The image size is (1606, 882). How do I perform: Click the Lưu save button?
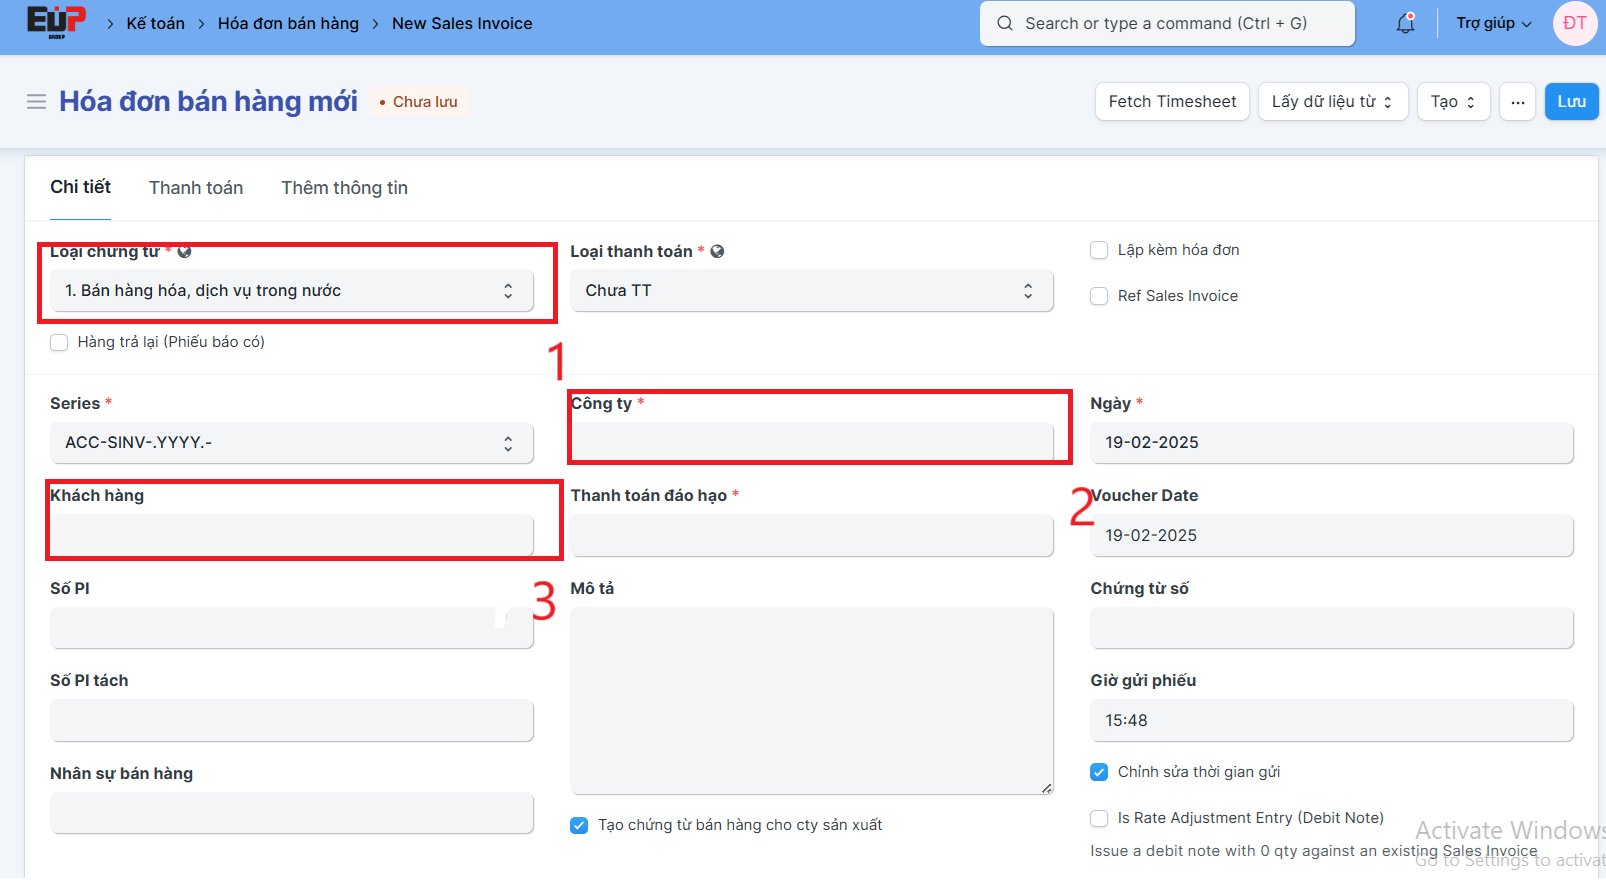[1571, 102]
